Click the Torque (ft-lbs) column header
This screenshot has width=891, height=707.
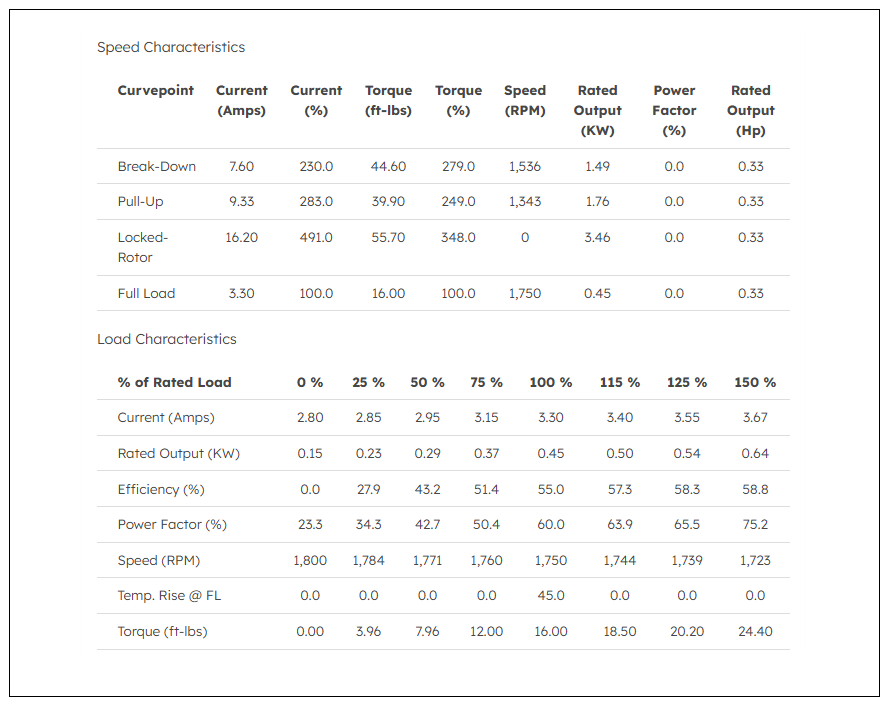pos(388,101)
